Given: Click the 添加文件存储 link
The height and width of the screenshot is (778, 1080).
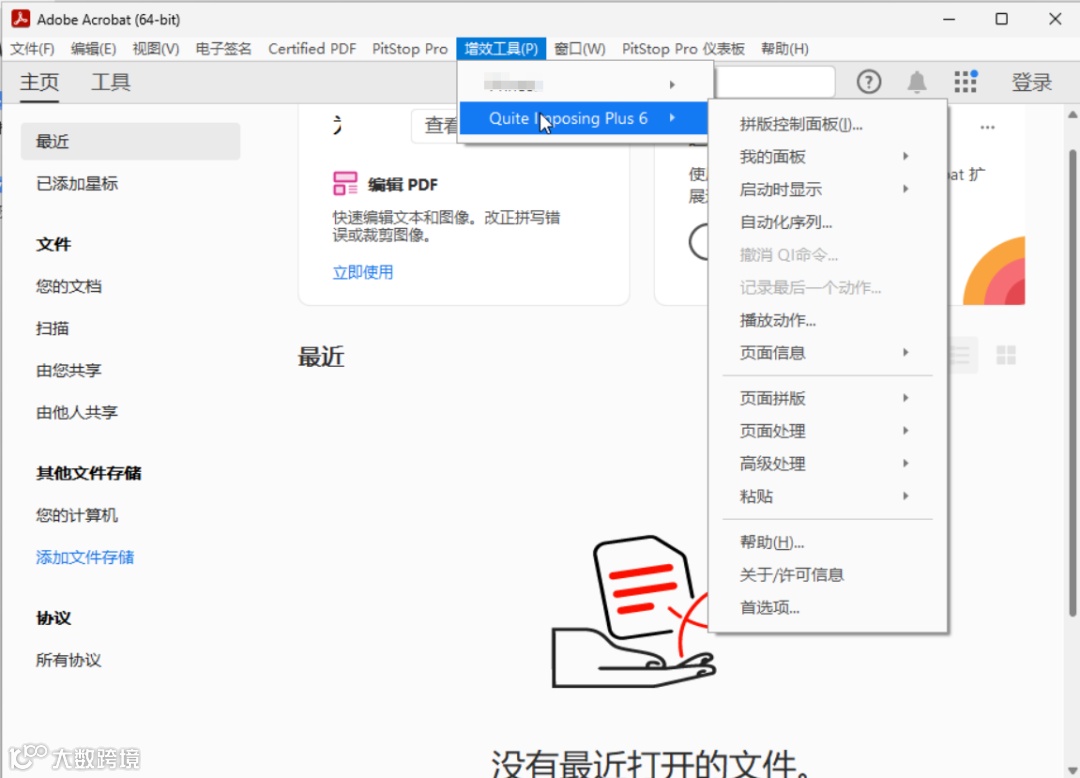Looking at the screenshot, I should point(85,558).
